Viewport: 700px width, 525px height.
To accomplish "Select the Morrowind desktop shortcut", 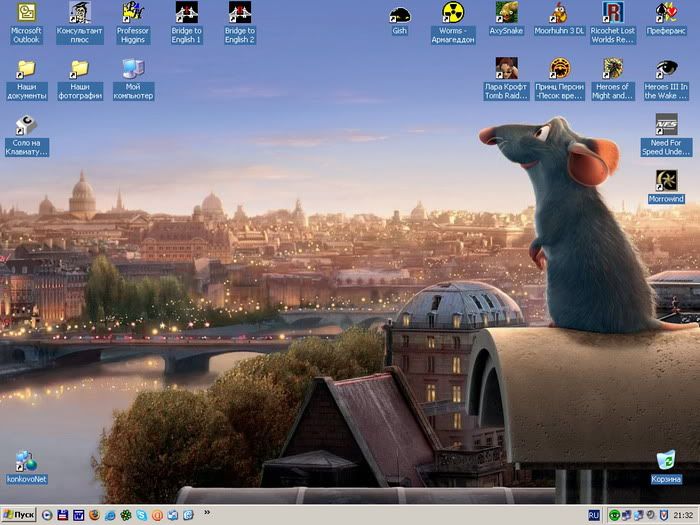I will [x=666, y=187].
